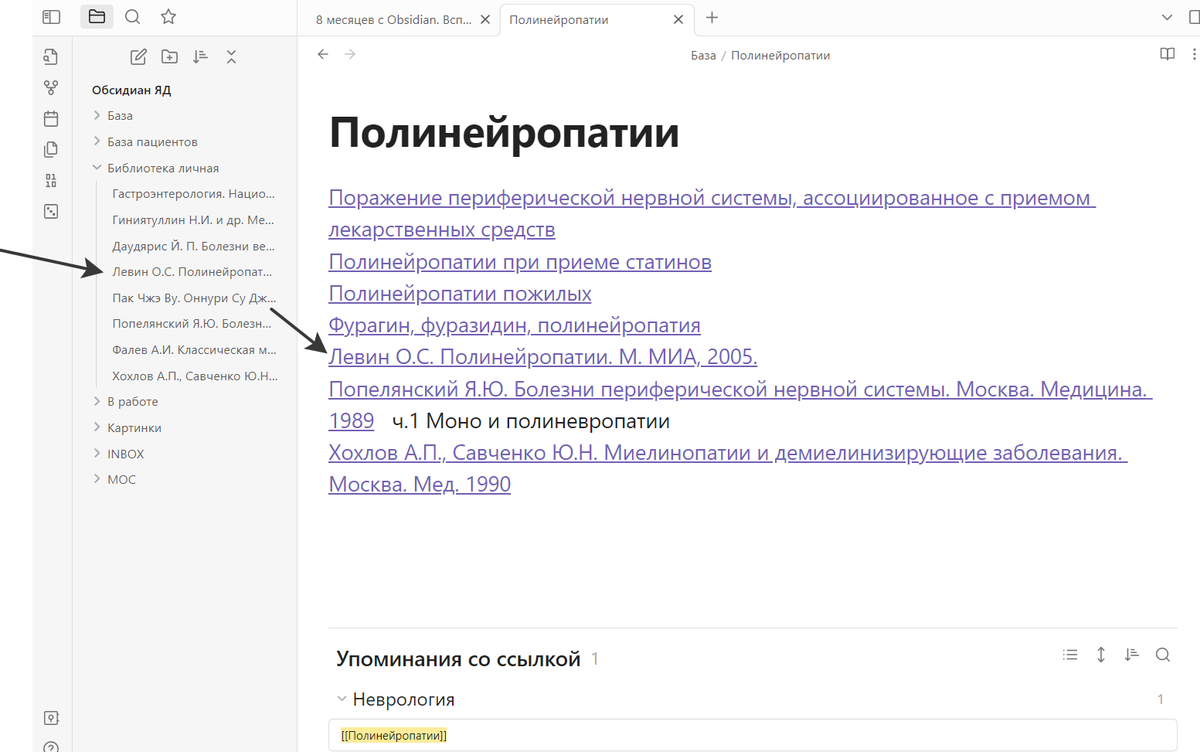This screenshot has height=752, width=1200.
Task: Open Попелянский Я.Ю. Болезни link in note
Action: point(740,405)
